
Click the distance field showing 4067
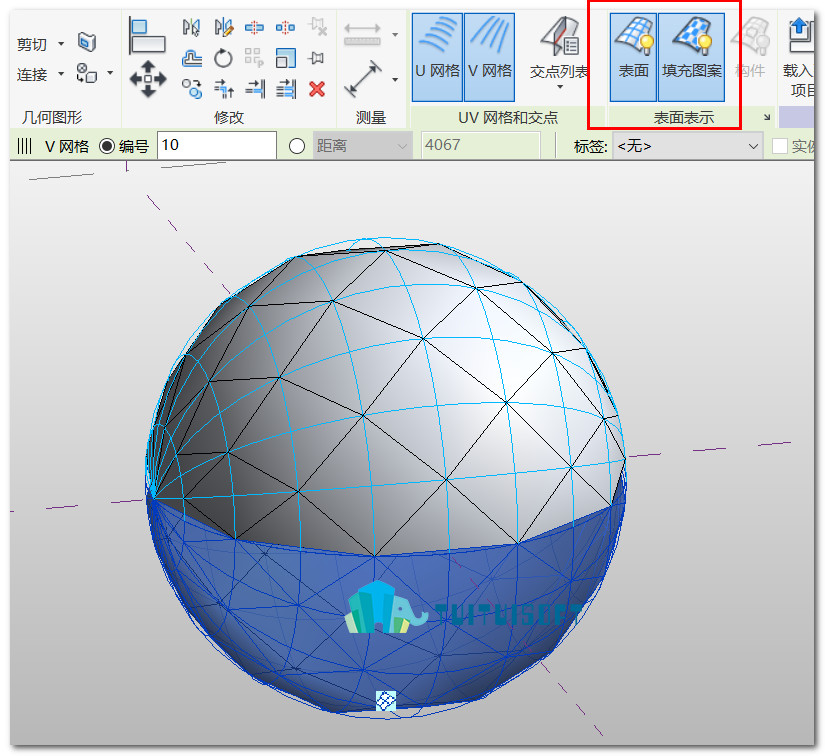click(481, 145)
